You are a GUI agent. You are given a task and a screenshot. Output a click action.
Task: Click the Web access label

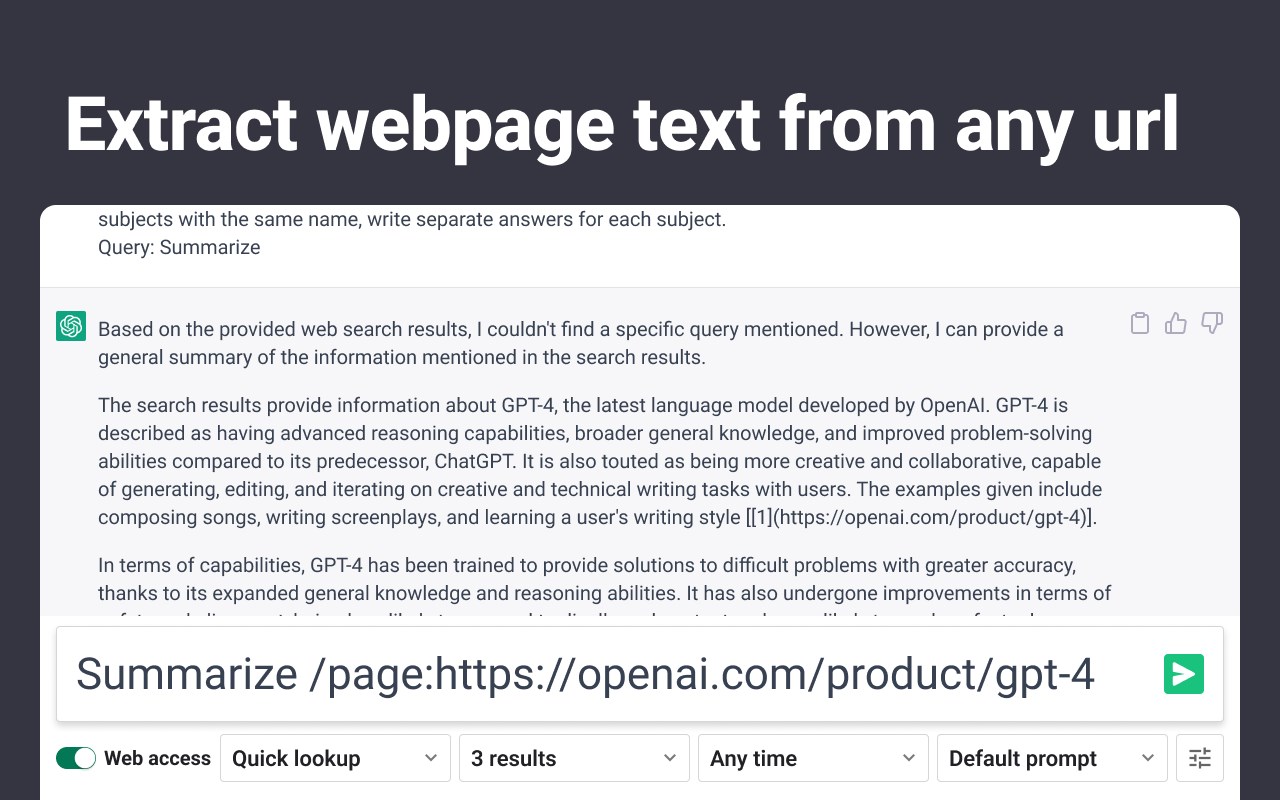[157, 758]
